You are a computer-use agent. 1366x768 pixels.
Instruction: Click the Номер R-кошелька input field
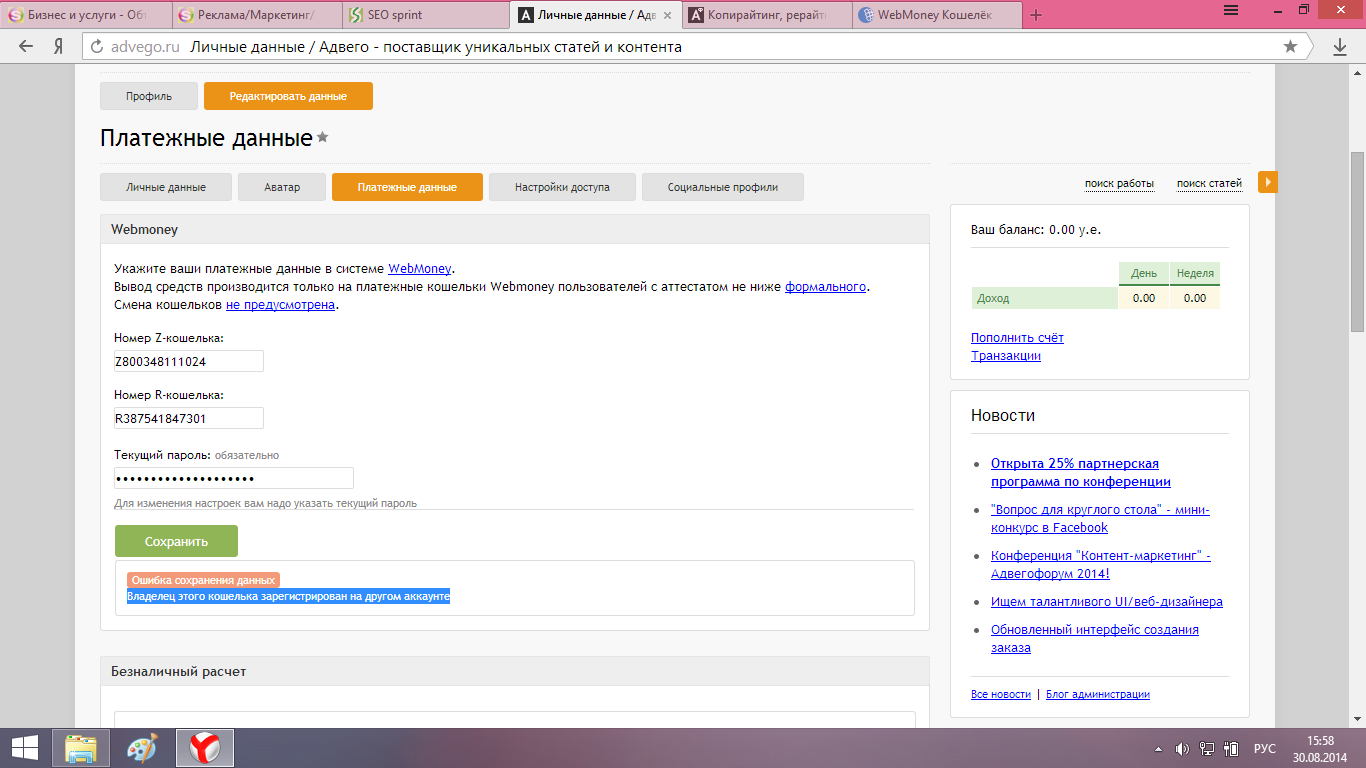pyautogui.click(x=189, y=418)
